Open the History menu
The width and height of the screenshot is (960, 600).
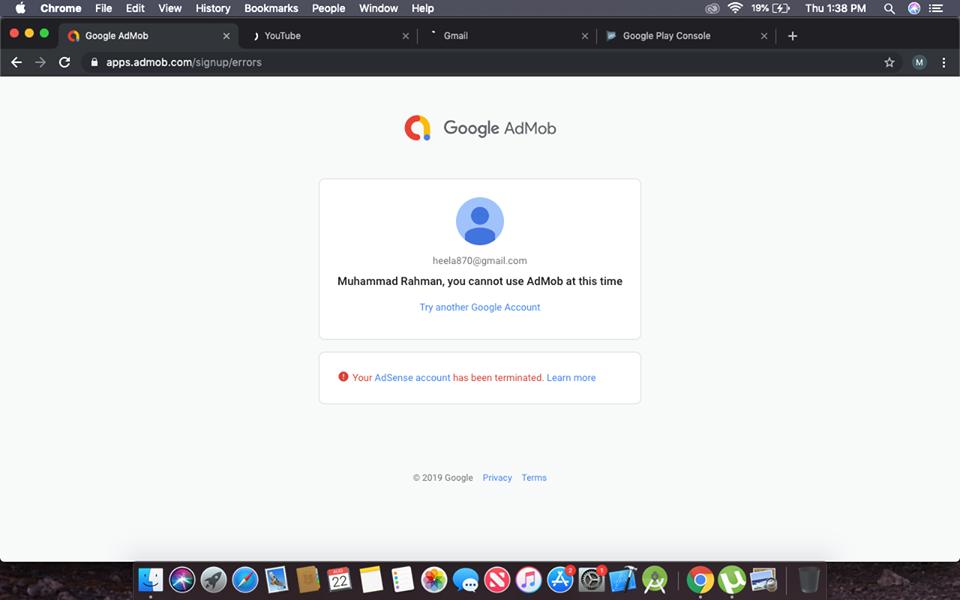(212, 9)
